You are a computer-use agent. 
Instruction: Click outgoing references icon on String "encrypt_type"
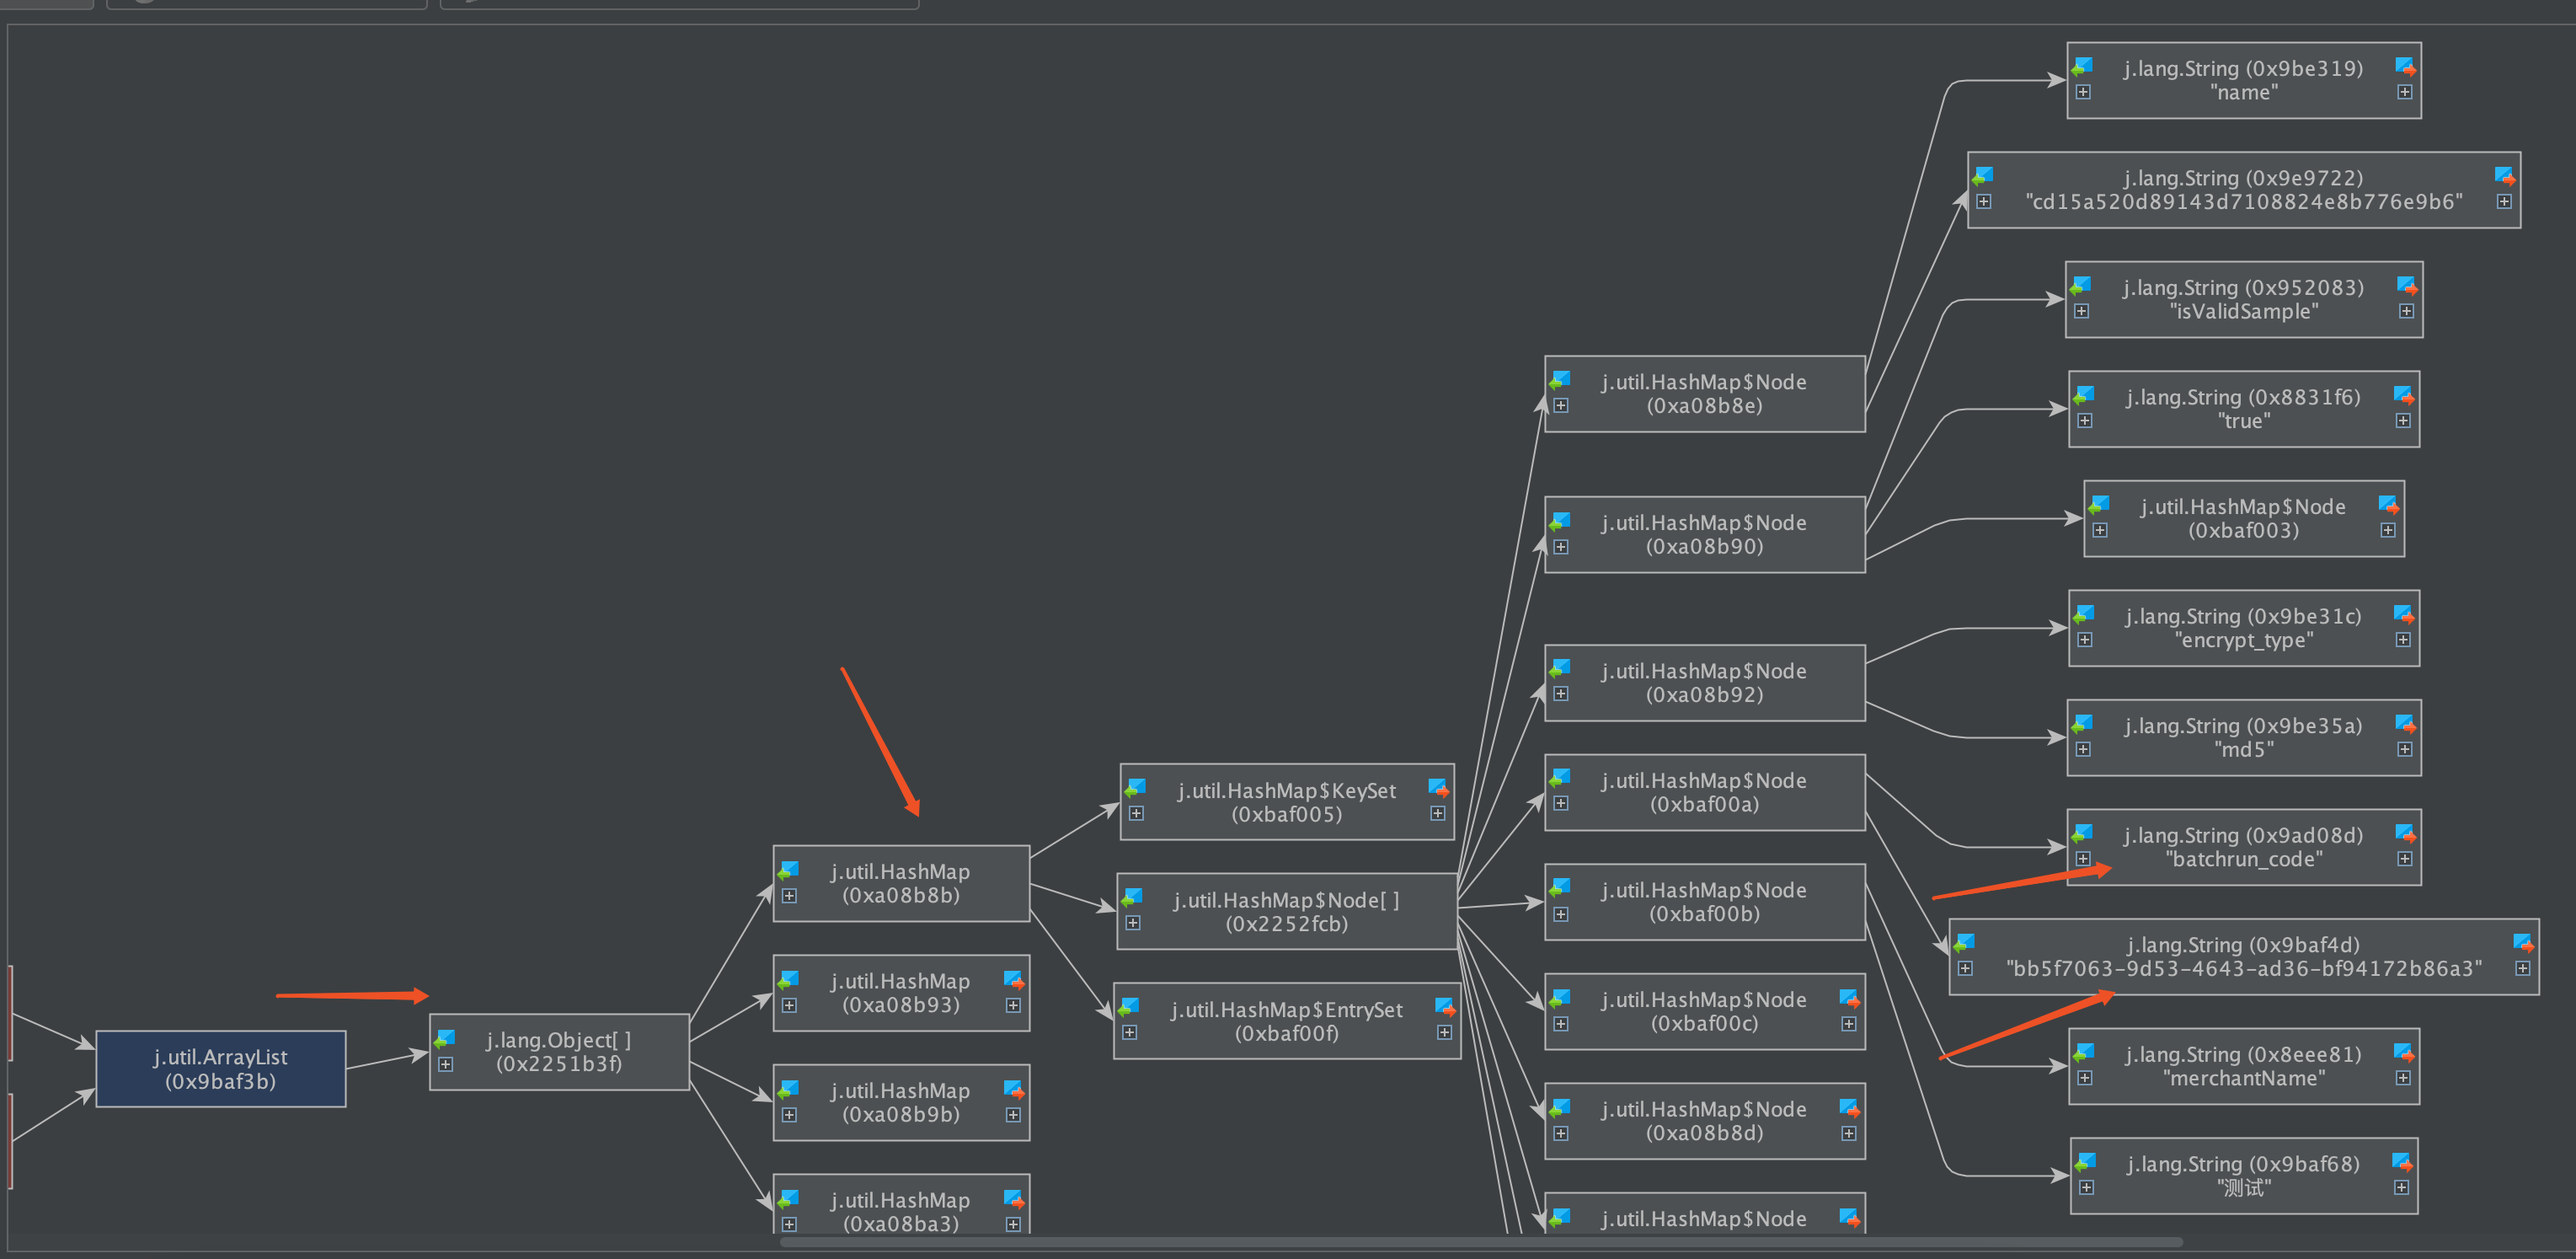click(2403, 615)
